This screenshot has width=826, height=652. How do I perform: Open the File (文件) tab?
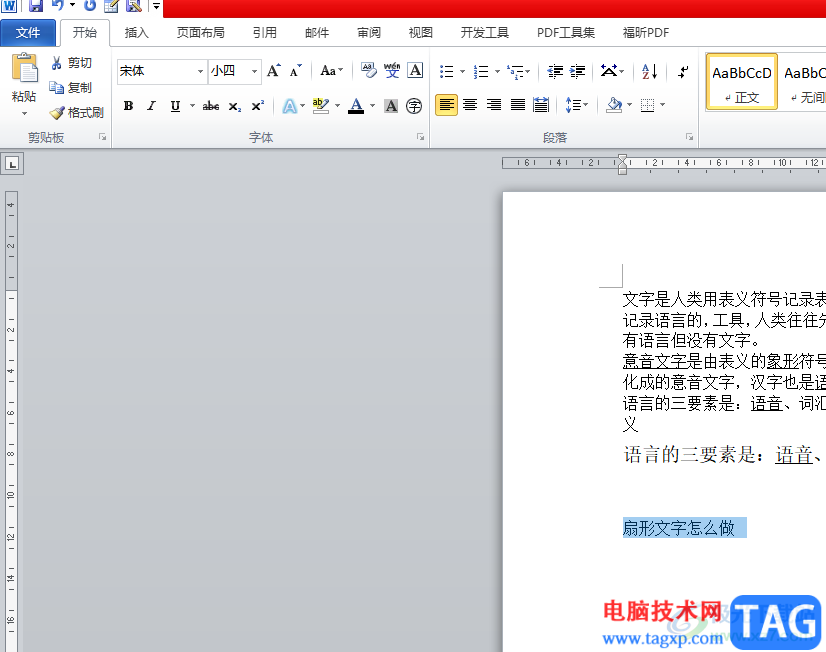[28, 33]
